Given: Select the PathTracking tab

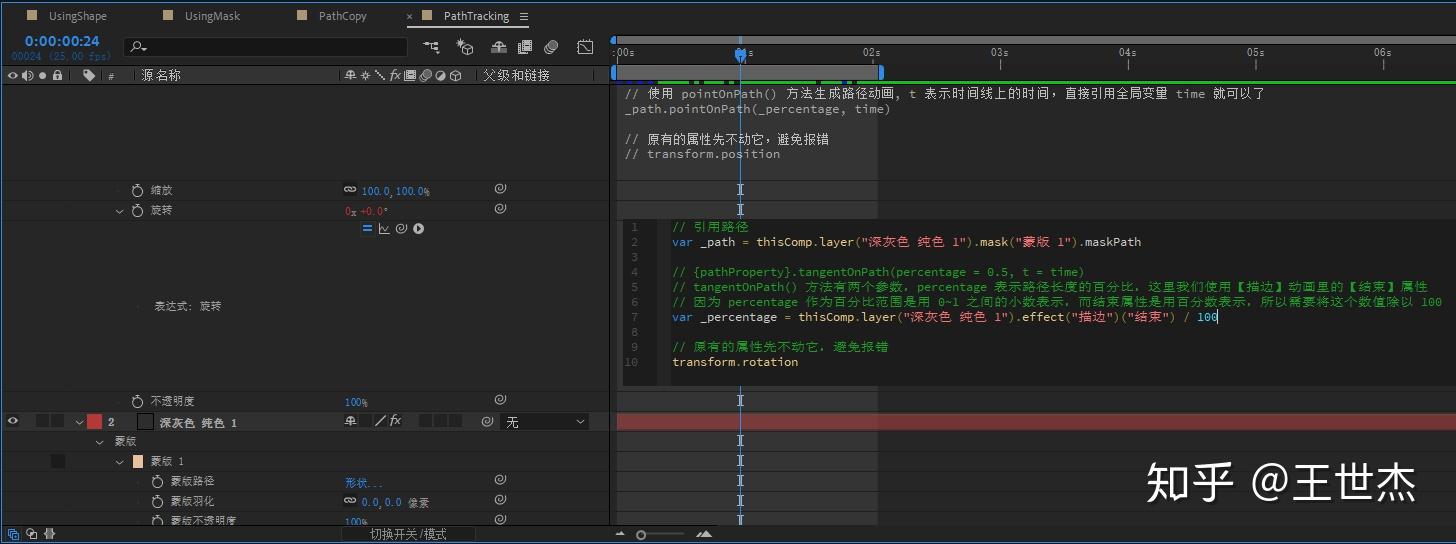Looking at the screenshot, I should (476, 16).
